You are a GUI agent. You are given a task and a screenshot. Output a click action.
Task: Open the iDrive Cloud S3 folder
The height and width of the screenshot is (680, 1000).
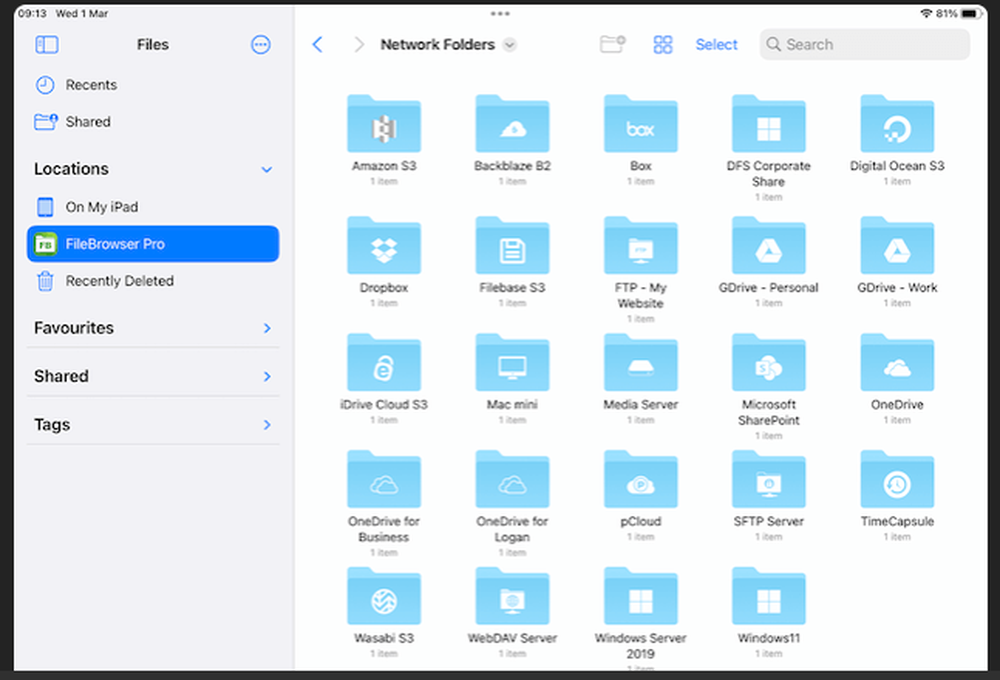click(384, 362)
